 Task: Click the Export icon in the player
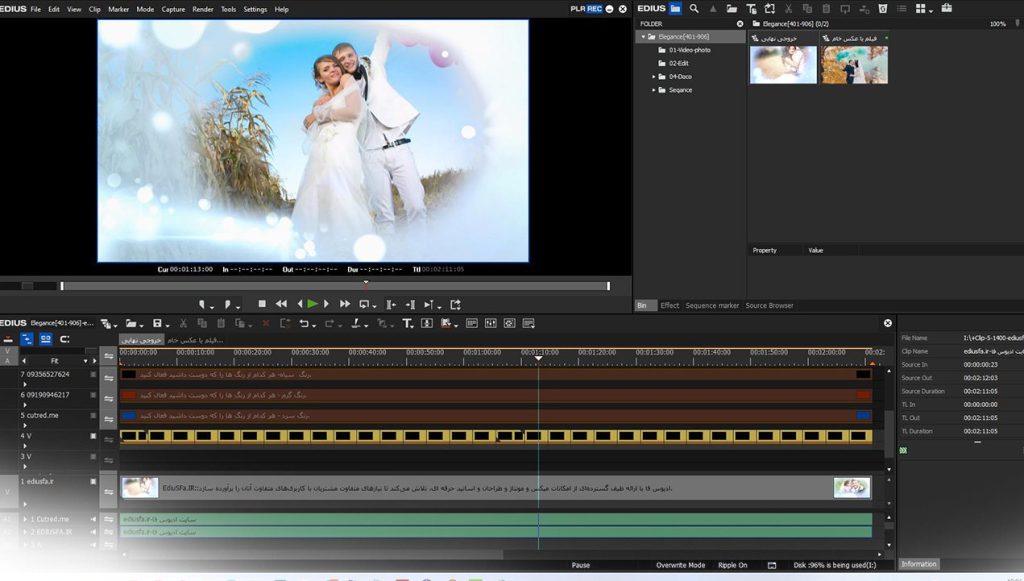[455, 304]
